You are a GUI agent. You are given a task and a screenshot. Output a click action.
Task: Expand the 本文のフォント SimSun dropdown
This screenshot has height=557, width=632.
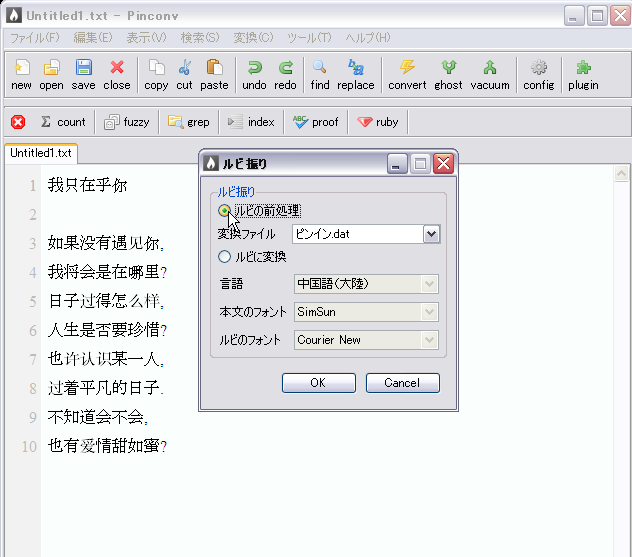[x=430, y=312]
